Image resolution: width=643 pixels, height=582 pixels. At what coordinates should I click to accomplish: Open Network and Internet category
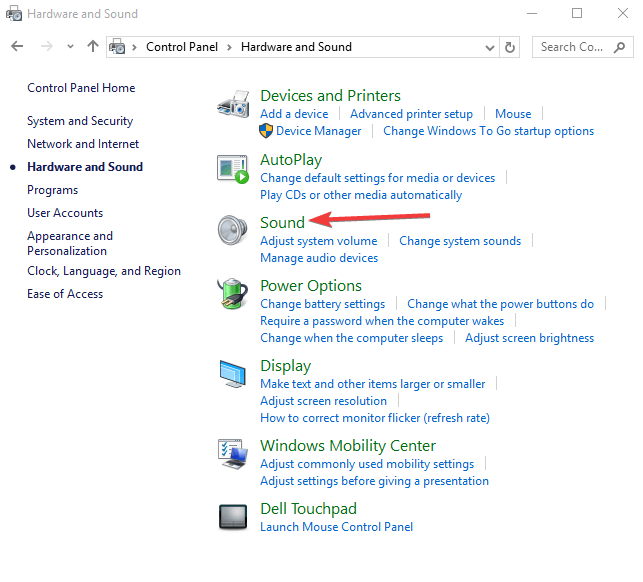pos(83,144)
